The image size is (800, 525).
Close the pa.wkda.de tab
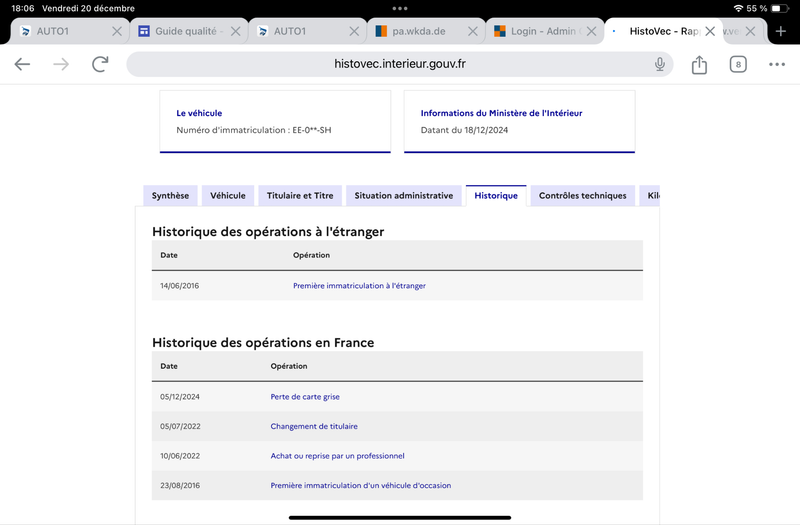click(473, 31)
